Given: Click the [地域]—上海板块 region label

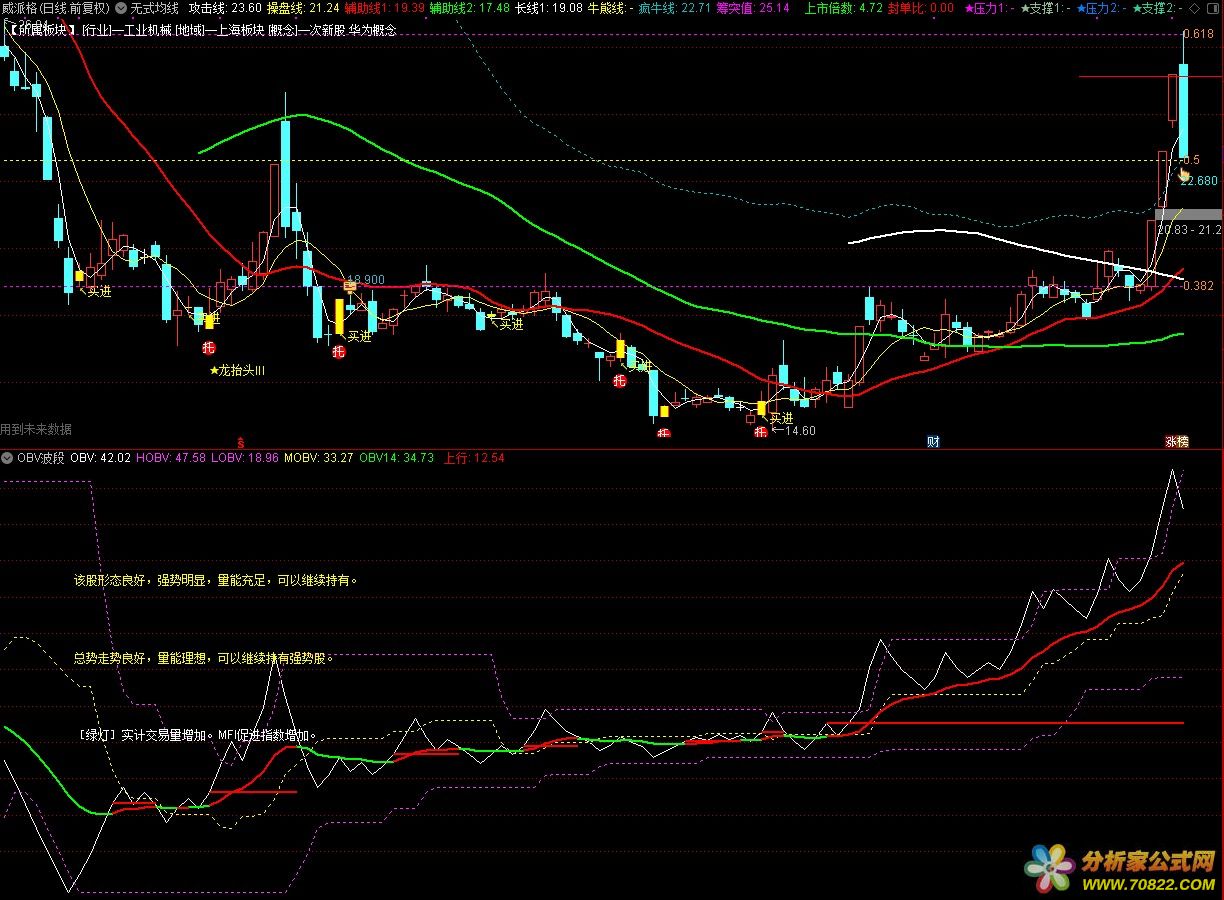Looking at the screenshot, I should (x=219, y=30).
